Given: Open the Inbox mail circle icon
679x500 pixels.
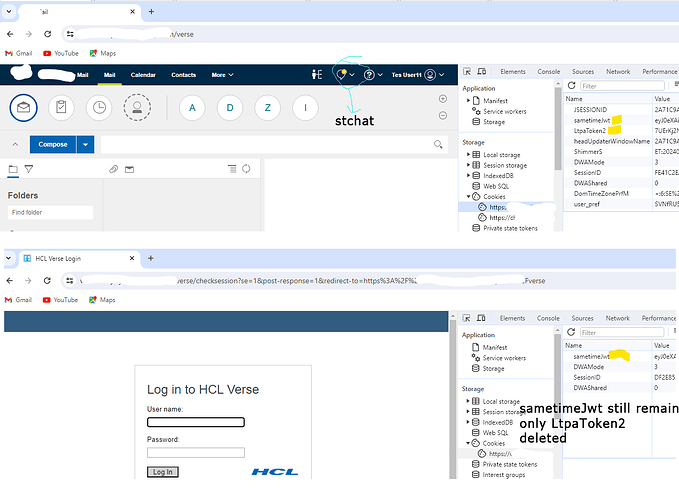Looking at the screenshot, I should point(23,107).
